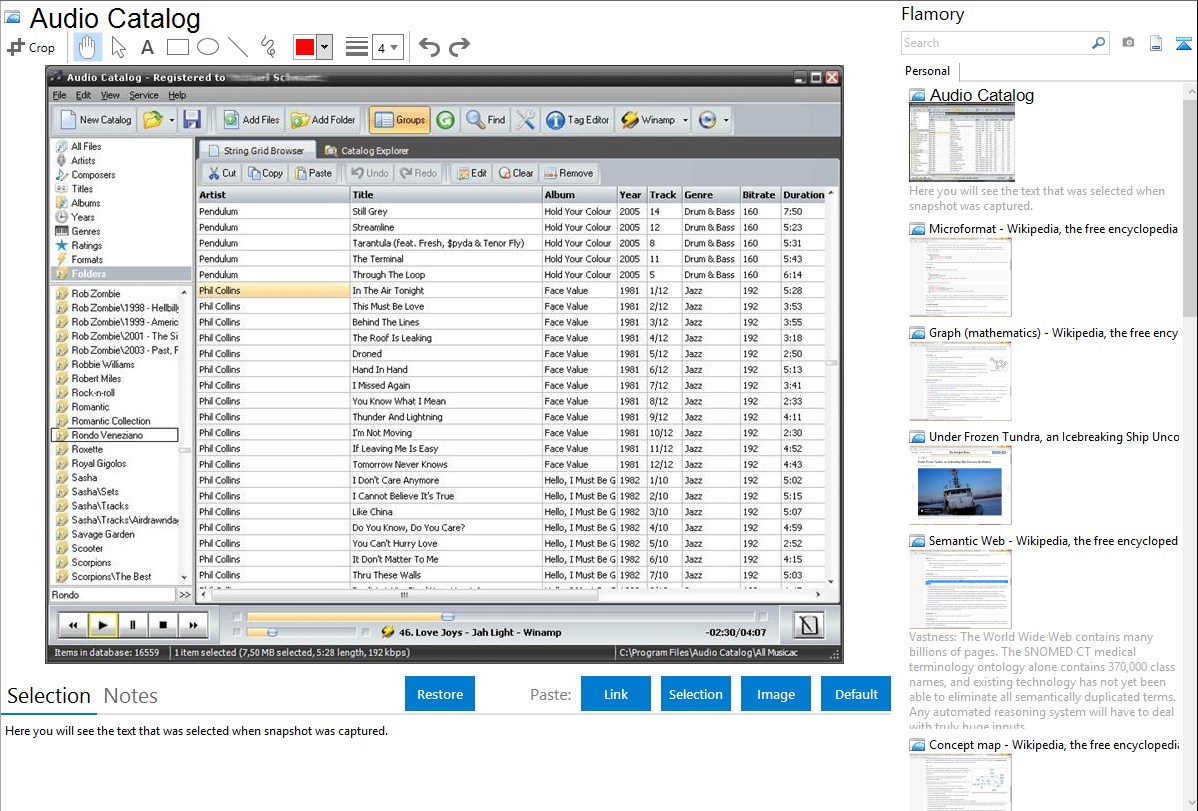Click the Copy button in grid toolbar
This screenshot has width=1198, height=811.
tap(265, 174)
